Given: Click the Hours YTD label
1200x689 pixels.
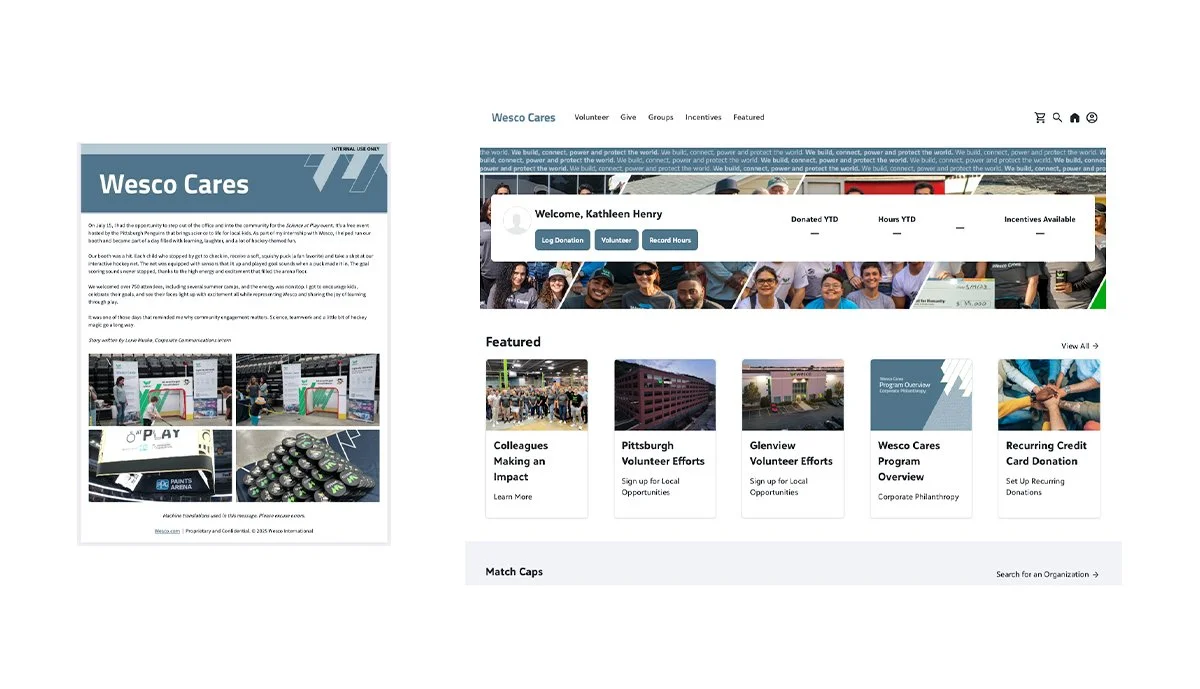Looking at the screenshot, I should pyautogui.click(x=897, y=220).
